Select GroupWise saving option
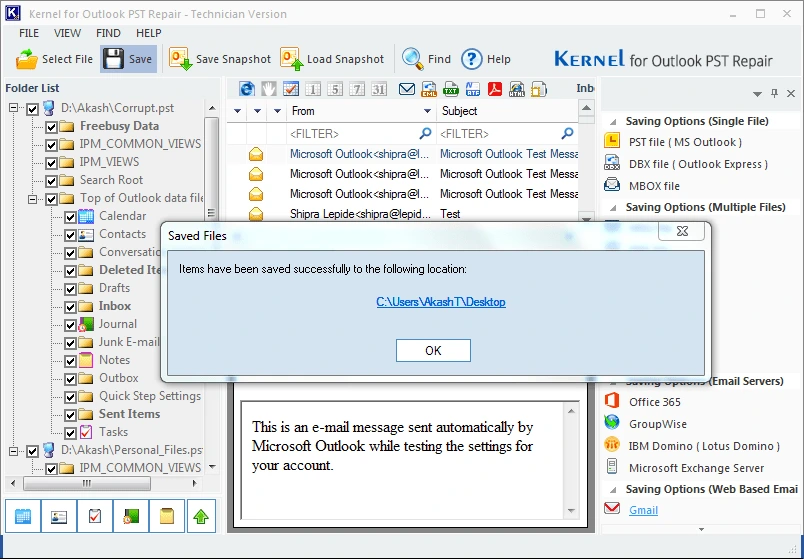This screenshot has width=804, height=559. (646, 424)
